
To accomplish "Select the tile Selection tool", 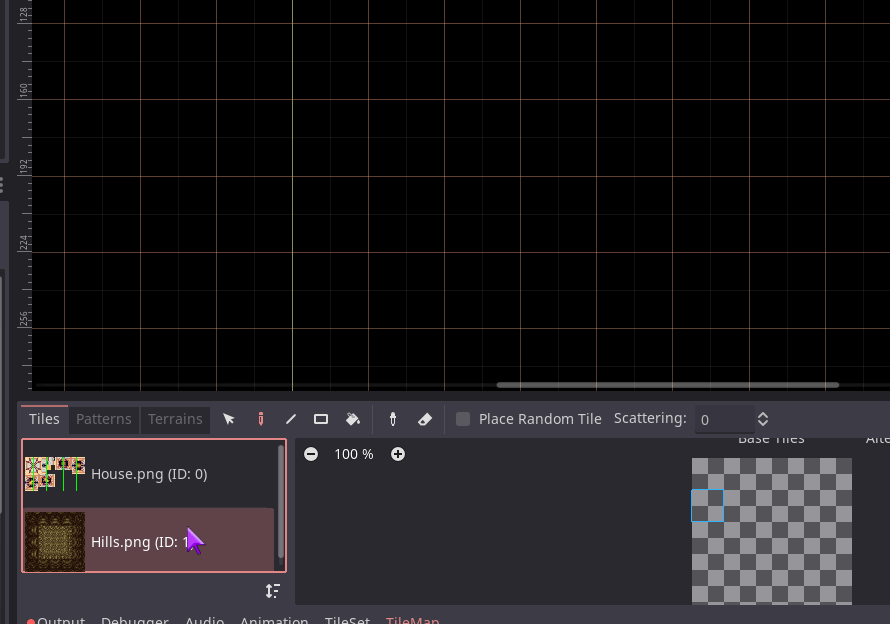I will click(229, 419).
